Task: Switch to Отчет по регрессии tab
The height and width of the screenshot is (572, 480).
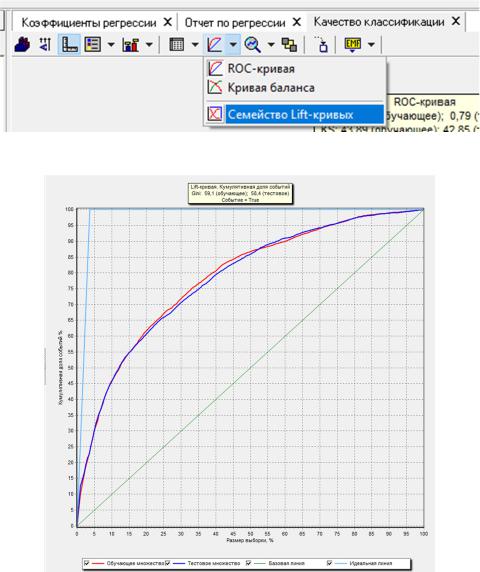Action: click(x=235, y=23)
